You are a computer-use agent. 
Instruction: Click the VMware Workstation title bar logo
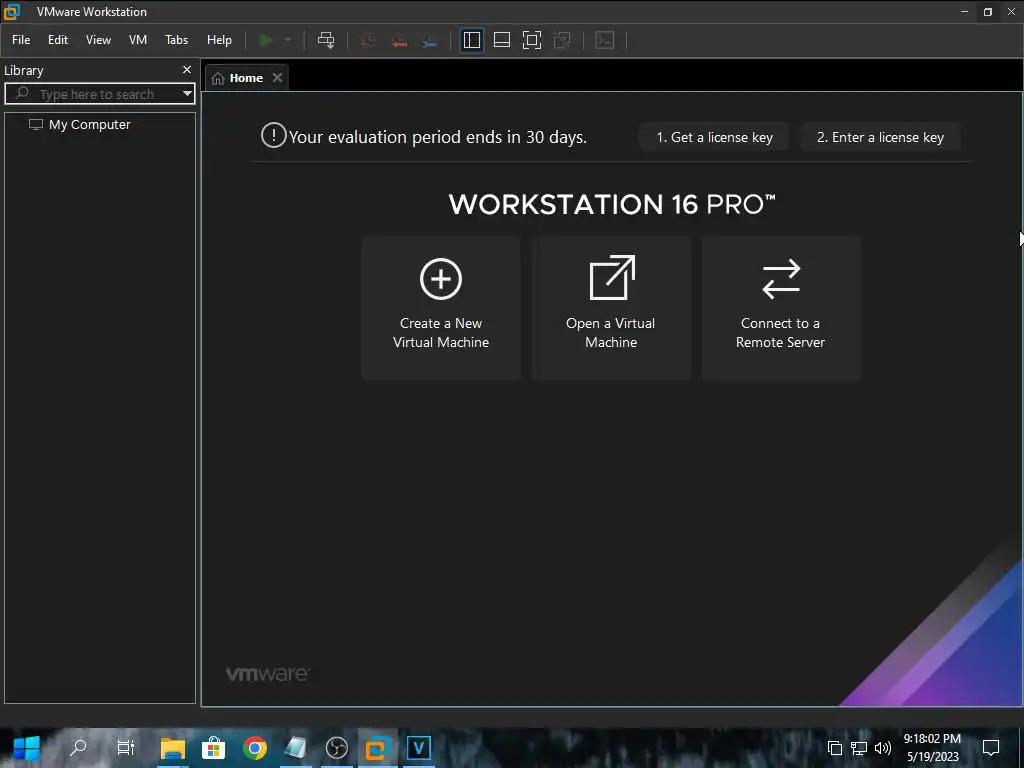(12, 11)
